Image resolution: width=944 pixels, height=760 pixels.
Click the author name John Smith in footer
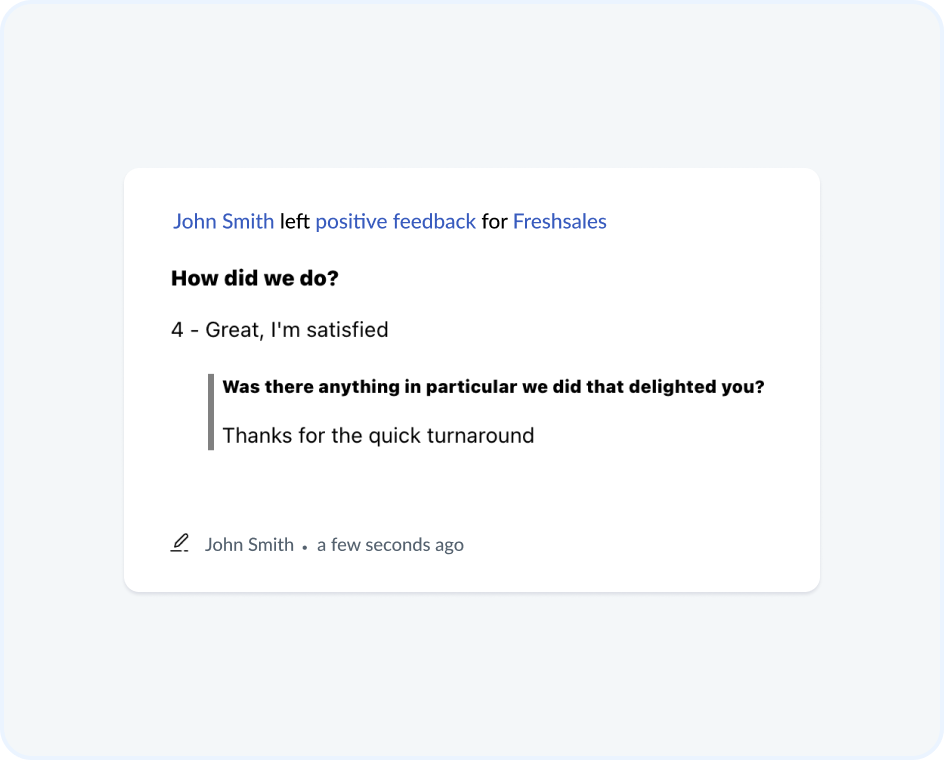pyautogui.click(x=249, y=544)
